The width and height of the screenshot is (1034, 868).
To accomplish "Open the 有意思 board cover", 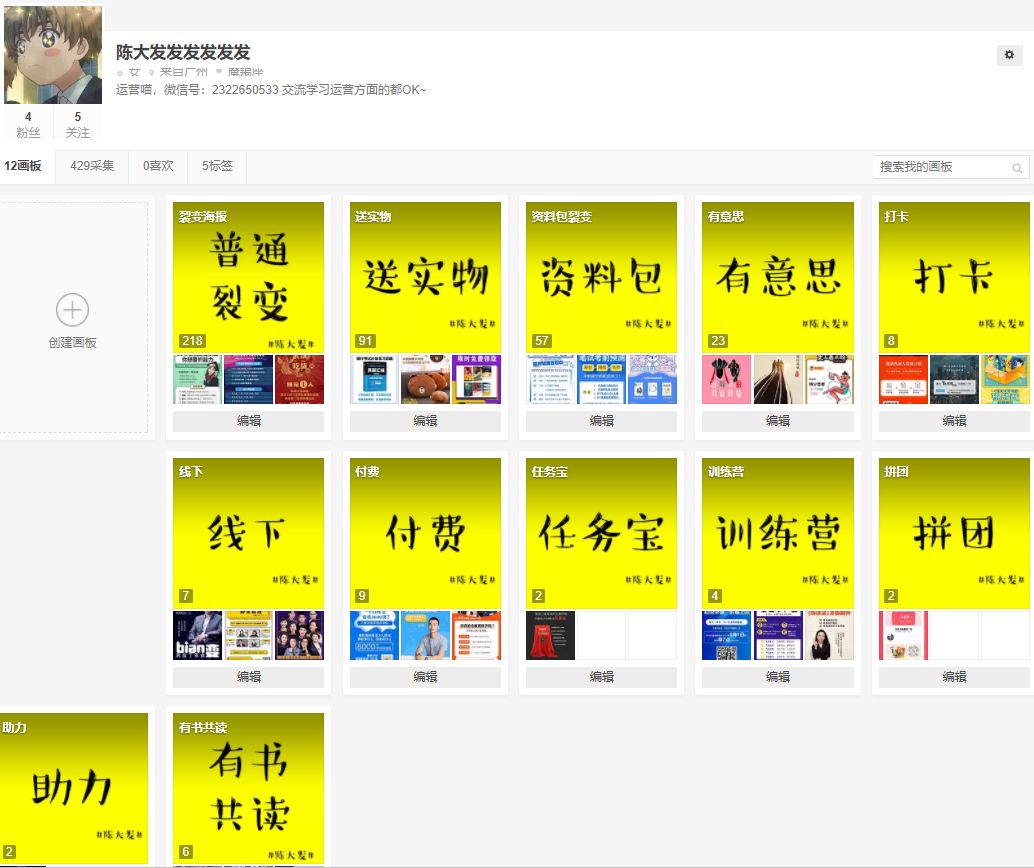I will point(777,277).
